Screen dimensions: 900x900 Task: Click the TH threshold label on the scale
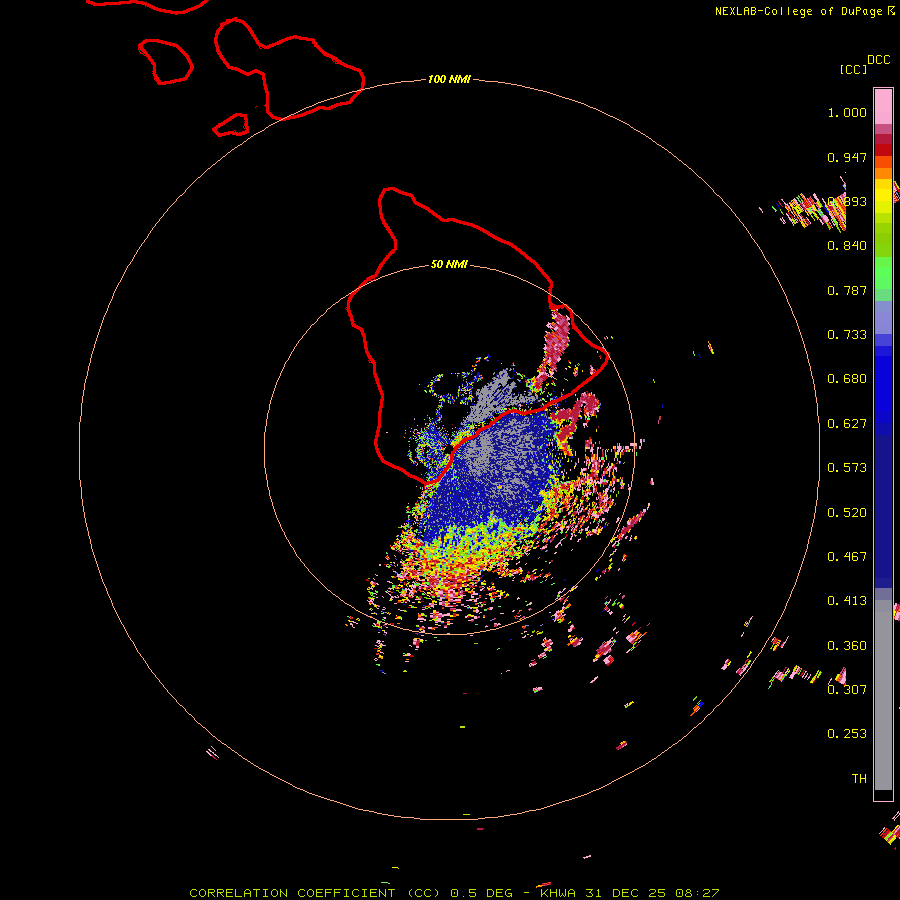click(859, 779)
